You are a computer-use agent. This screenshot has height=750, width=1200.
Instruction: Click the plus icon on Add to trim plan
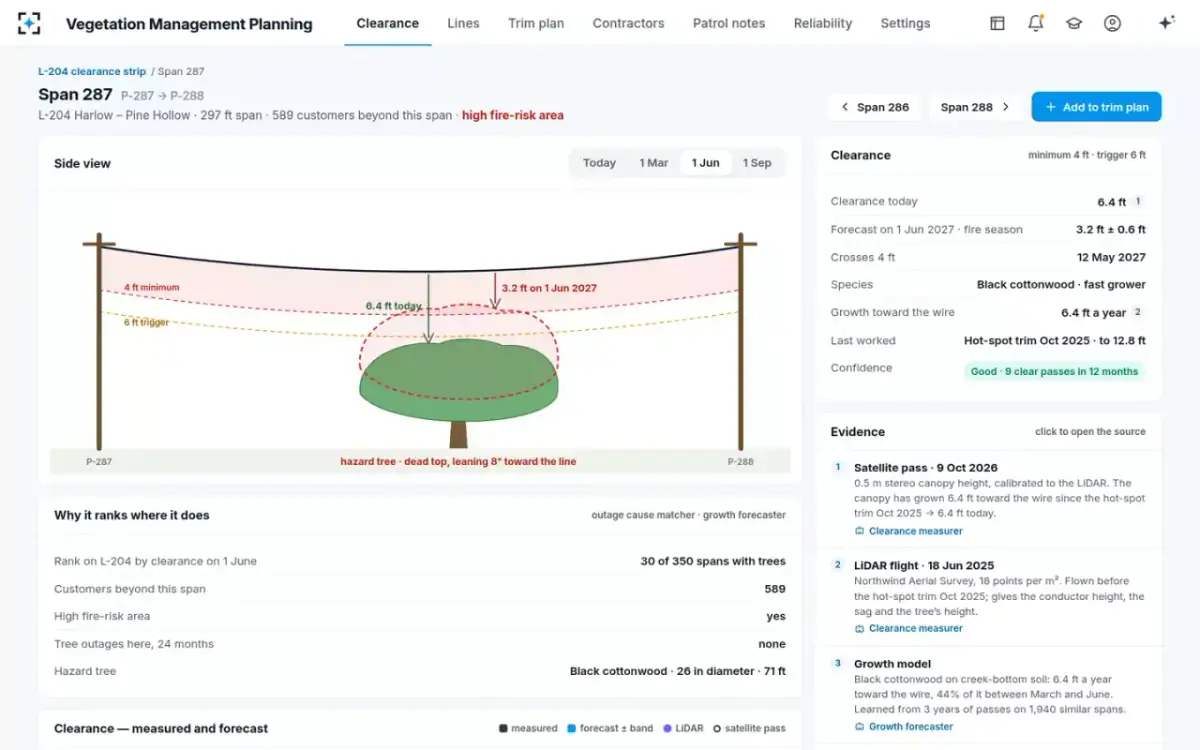pyautogui.click(x=1050, y=107)
